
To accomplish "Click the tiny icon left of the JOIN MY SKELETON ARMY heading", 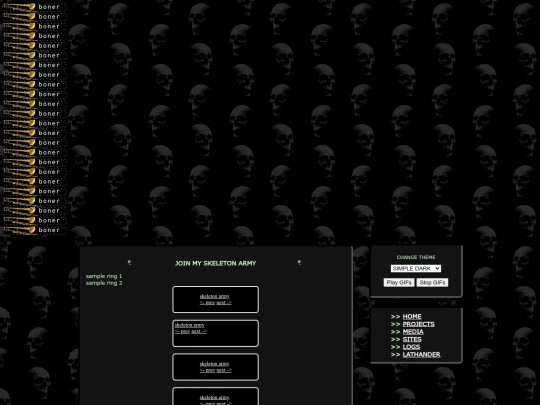I will point(129,262).
